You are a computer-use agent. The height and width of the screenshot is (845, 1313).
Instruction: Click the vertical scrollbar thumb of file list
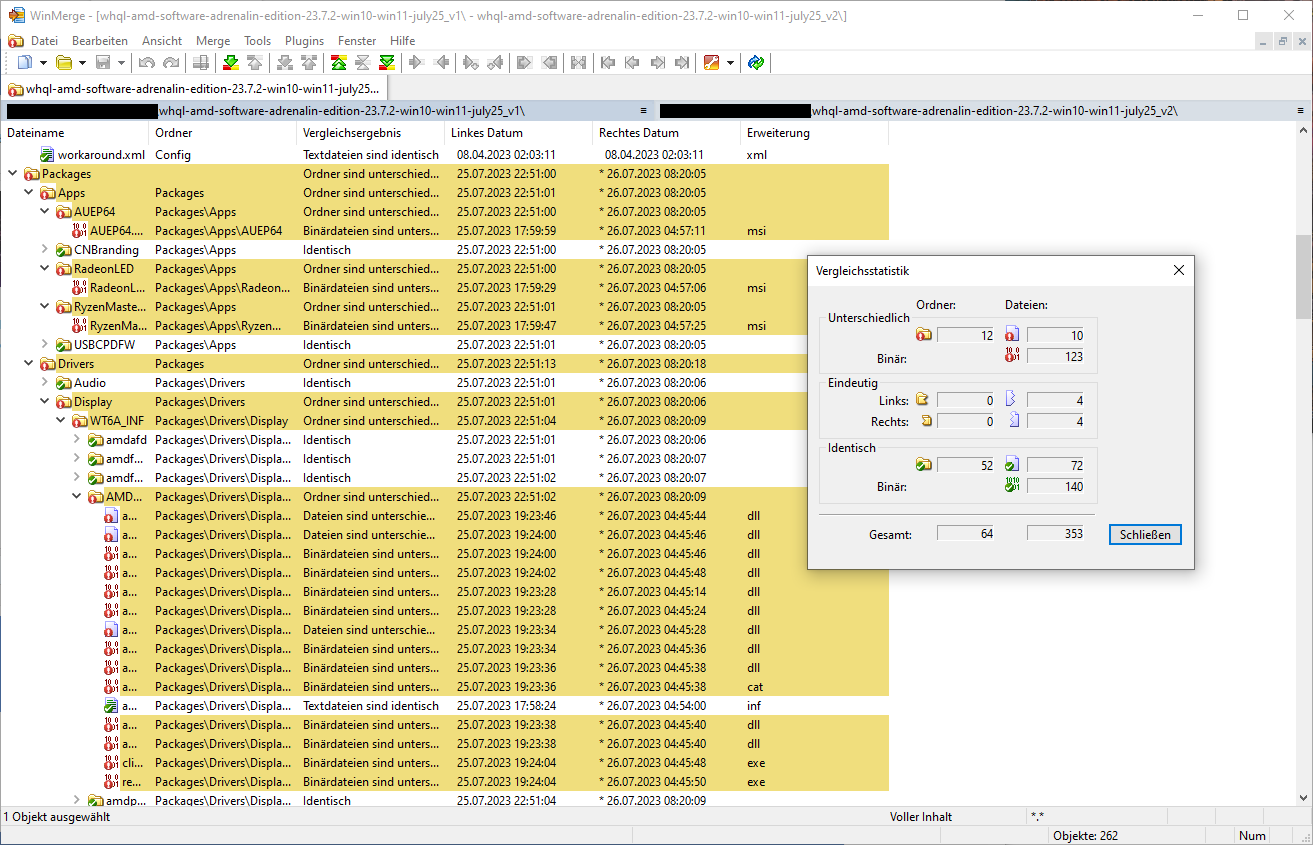[x=1304, y=277]
